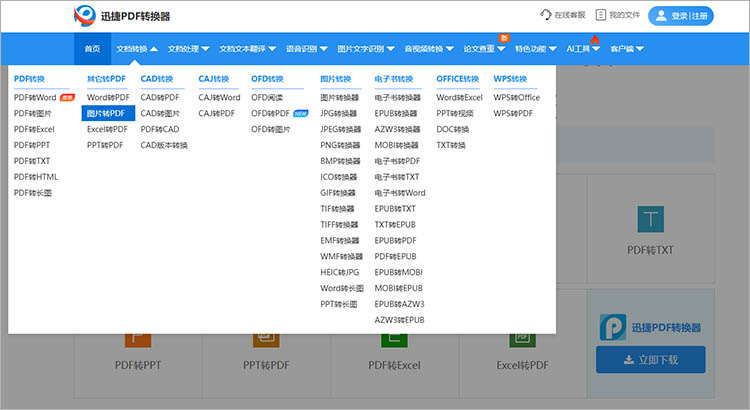
Task: Open 我的文件 document icon
Action: (601, 15)
